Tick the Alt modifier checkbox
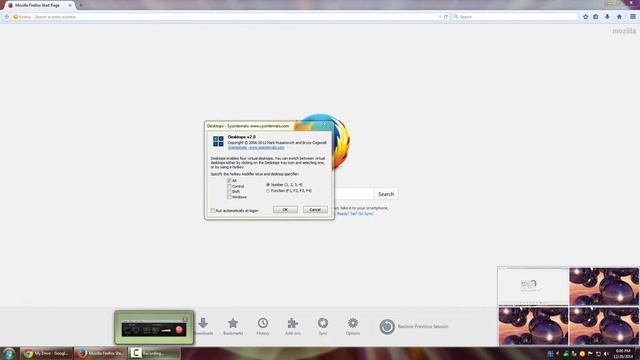 (x=229, y=180)
